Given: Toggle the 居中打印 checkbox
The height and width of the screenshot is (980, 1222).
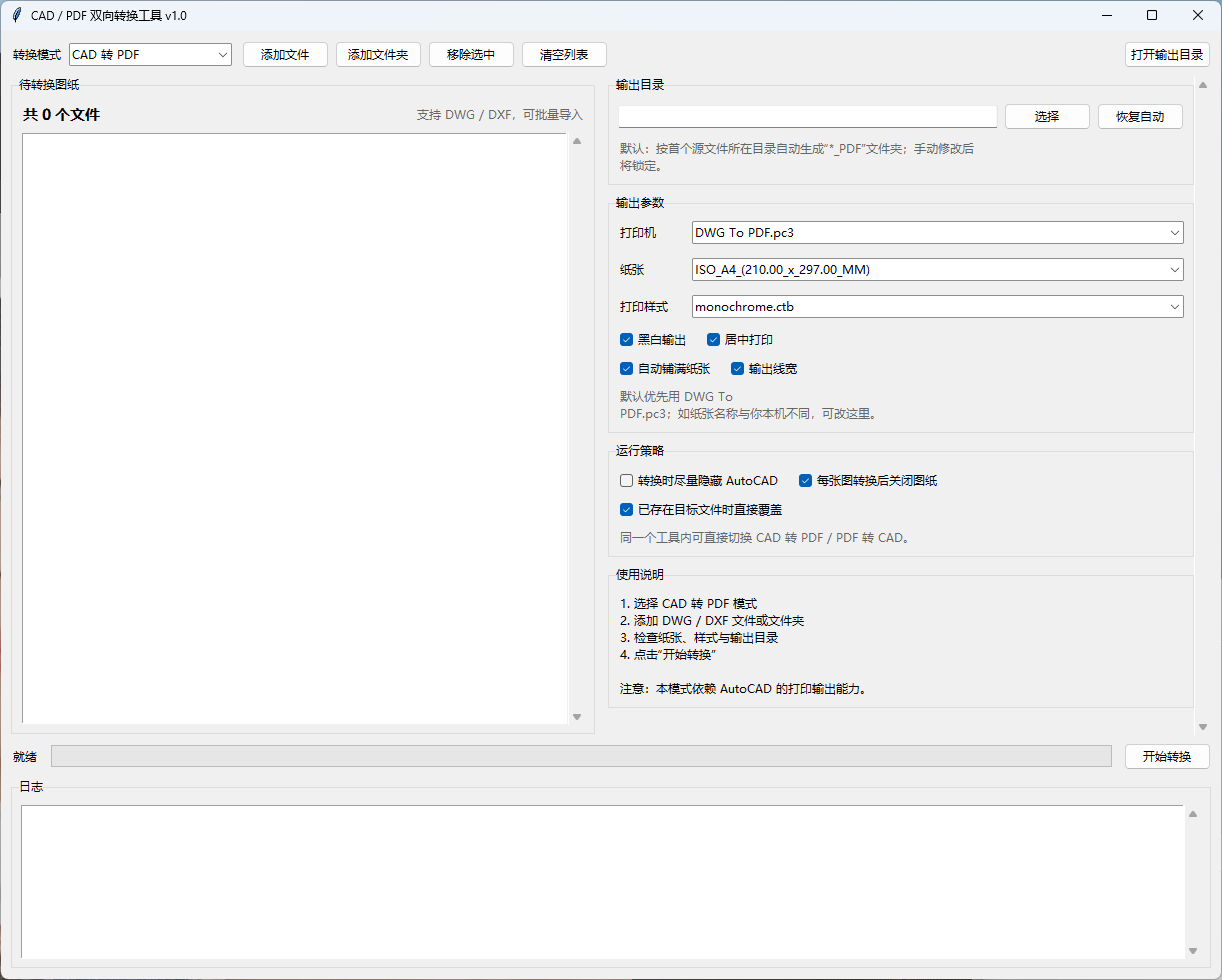Looking at the screenshot, I should pyautogui.click(x=714, y=340).
